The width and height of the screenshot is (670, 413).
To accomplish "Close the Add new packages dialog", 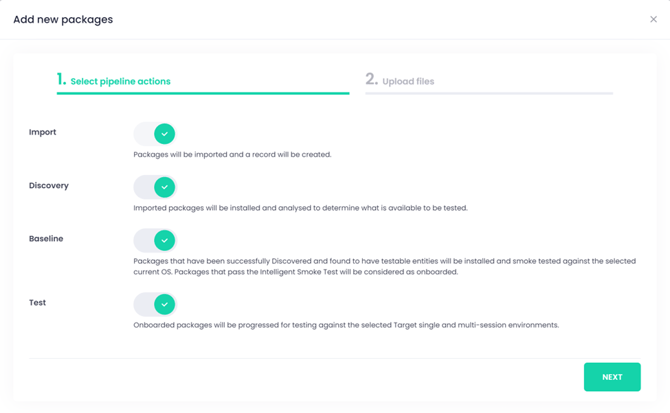I will tap(653, 19).
